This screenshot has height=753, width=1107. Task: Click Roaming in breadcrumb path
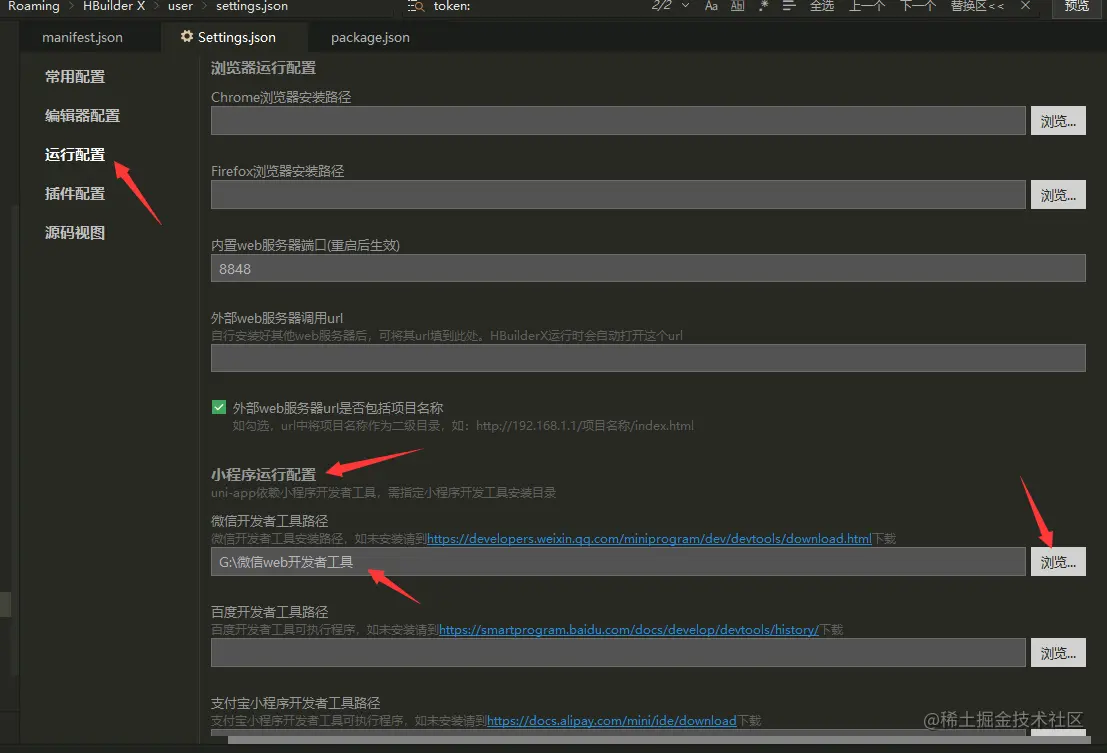pyautogui.click(x=33, y=6)
